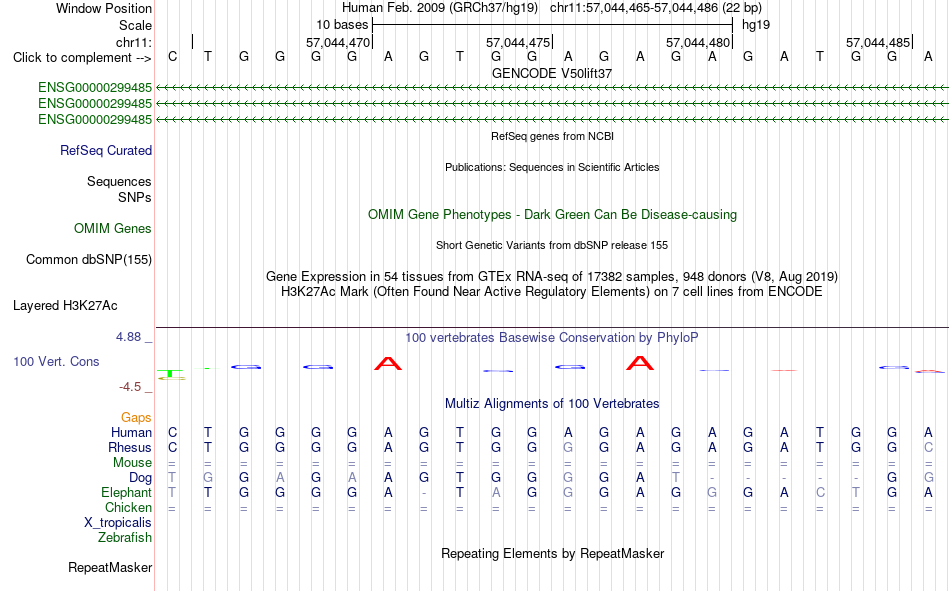Click 'Publications: Sequences in Scientific Articles' title
This screenshot has width=950, height=591.
click(552, 167)
